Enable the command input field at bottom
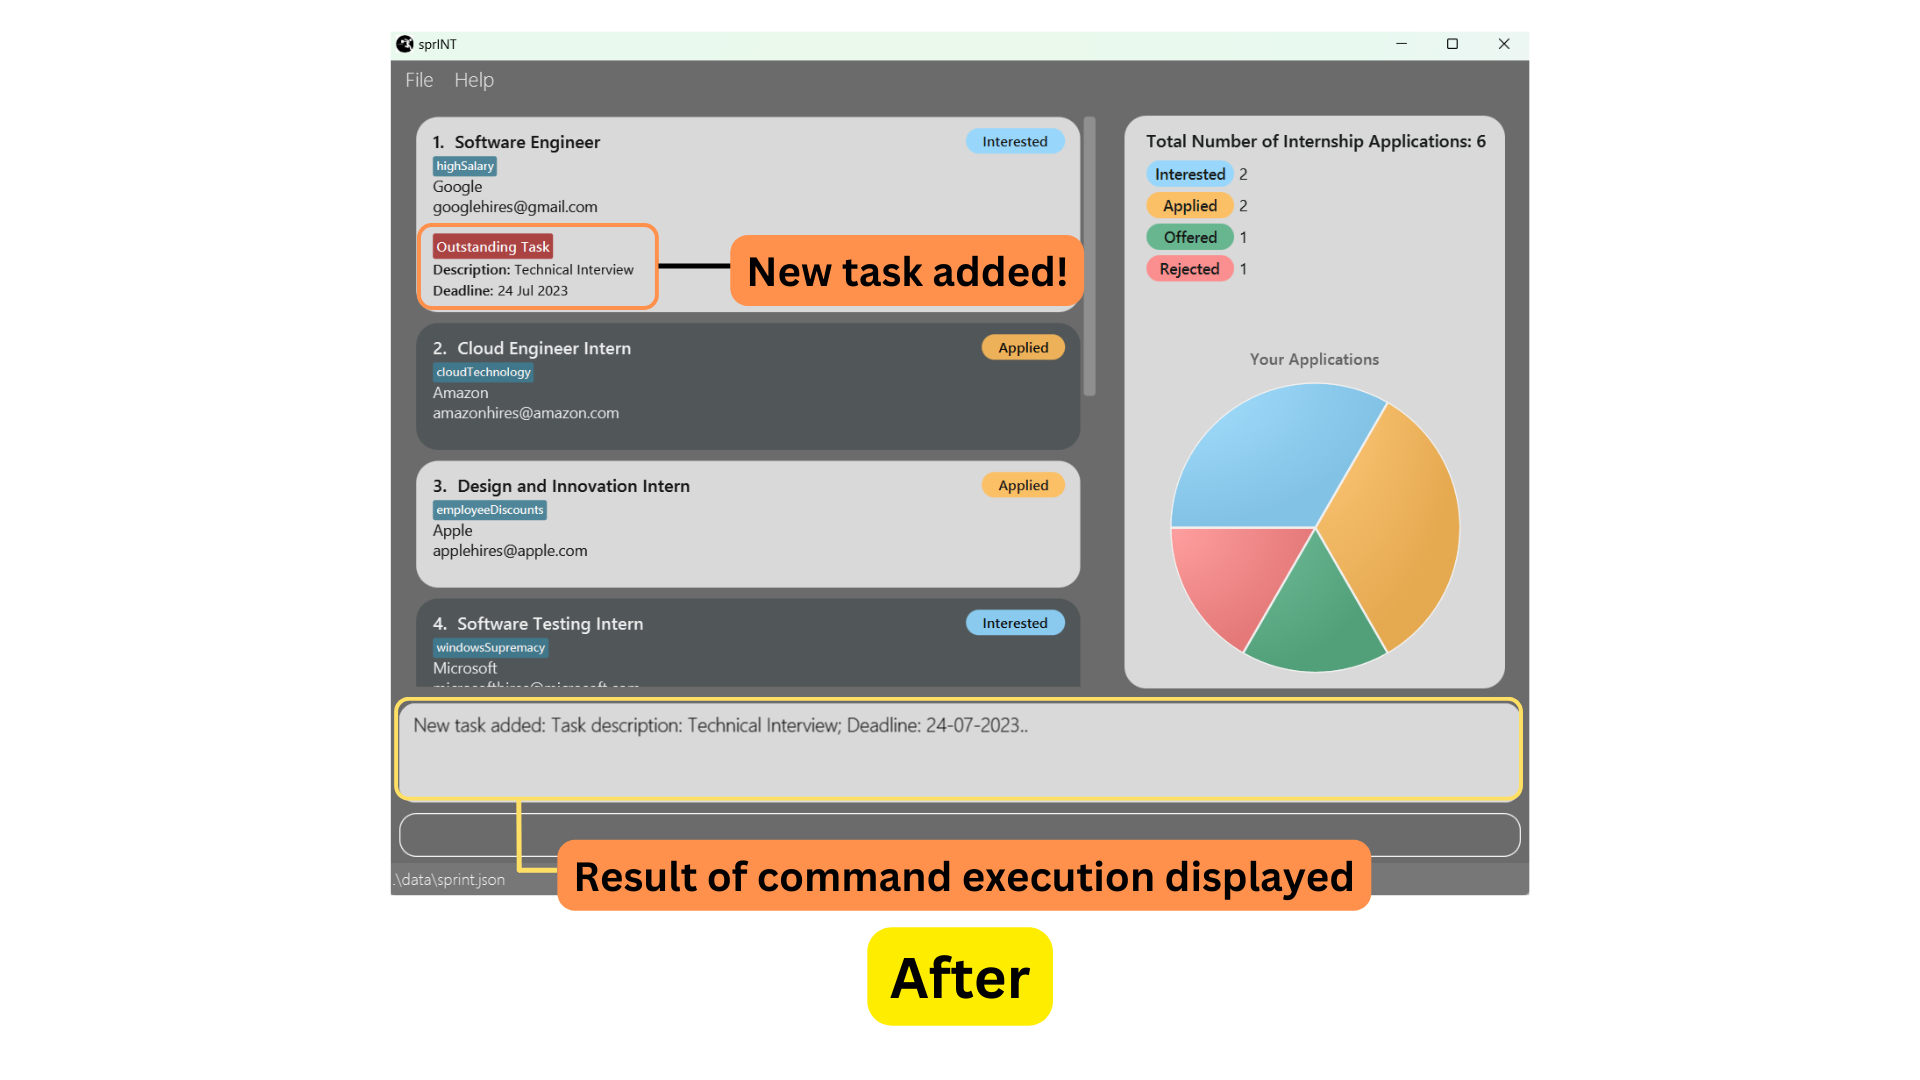1920x1080 pixels. (x=960, y=833)
